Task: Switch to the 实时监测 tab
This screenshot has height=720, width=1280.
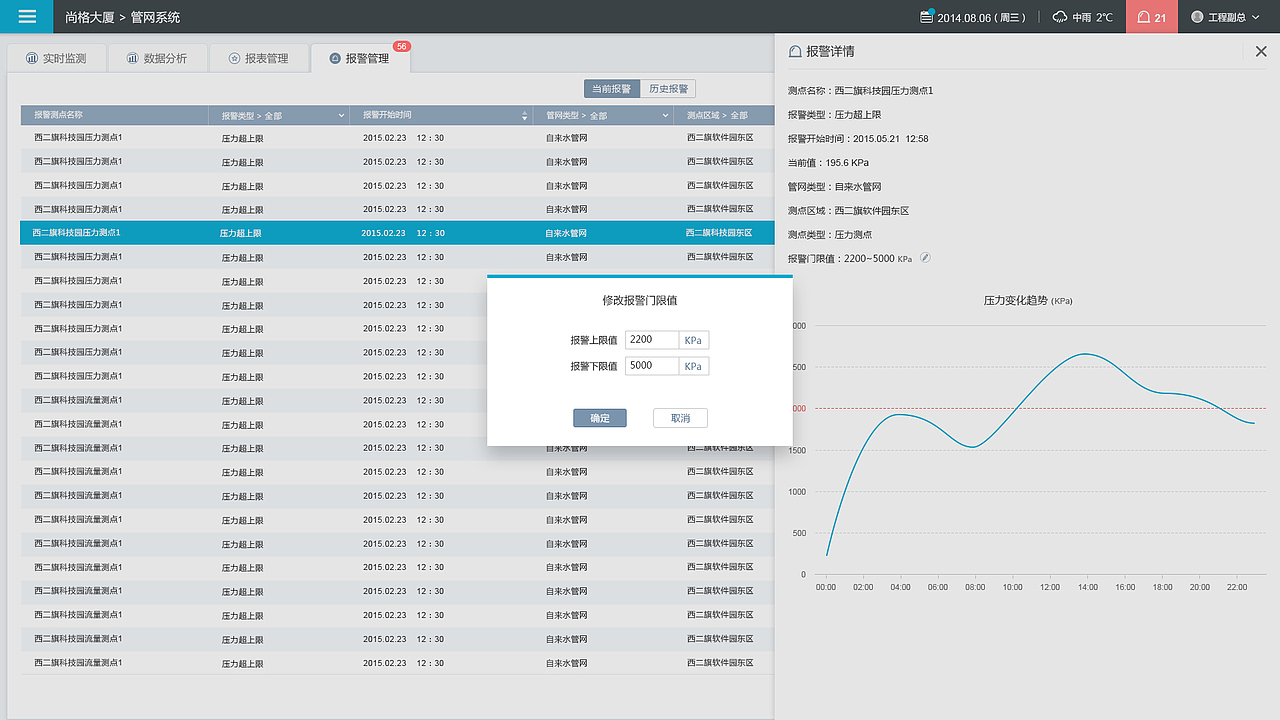Action: (56, 58)
